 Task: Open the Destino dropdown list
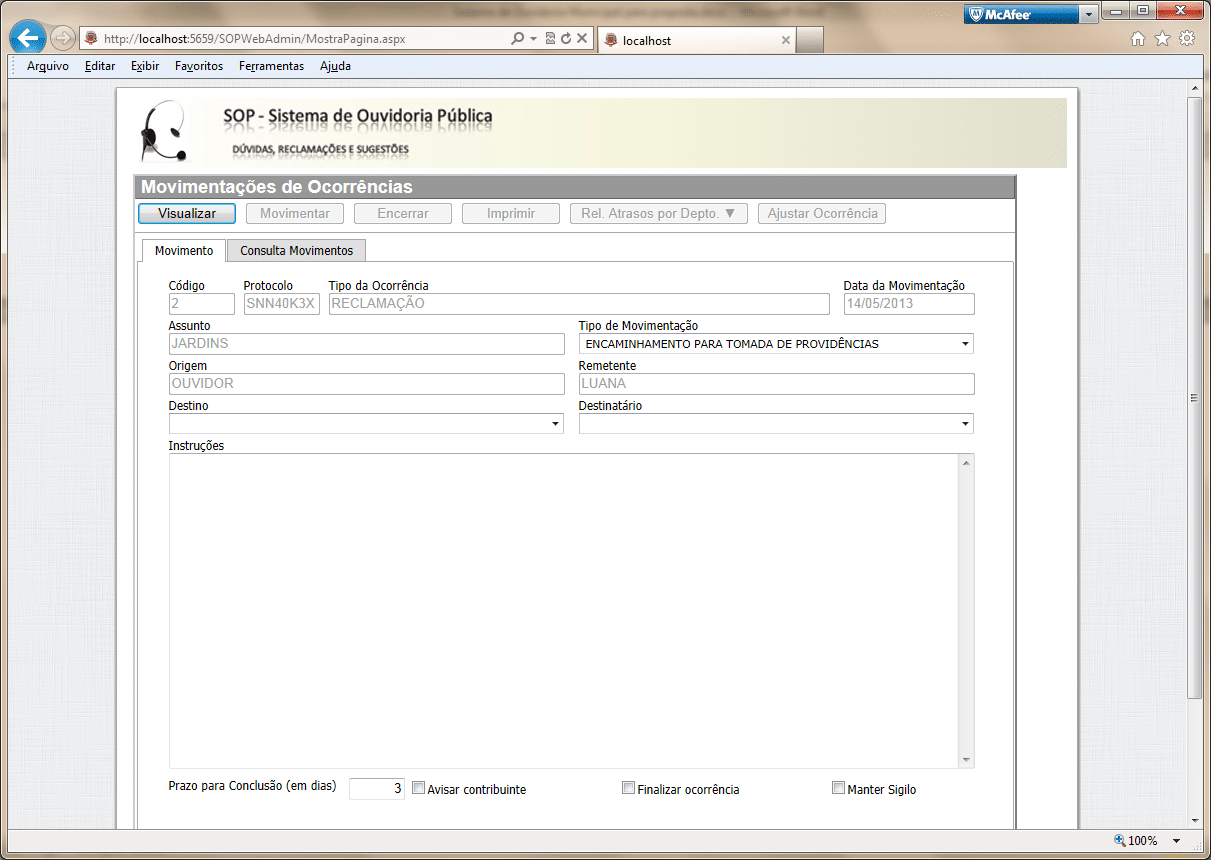pos(555,424)
